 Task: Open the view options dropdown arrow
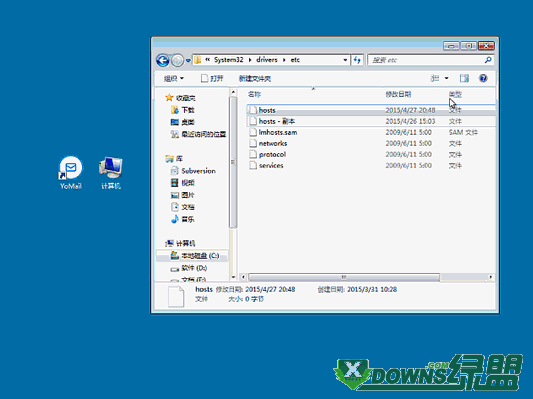447,79
